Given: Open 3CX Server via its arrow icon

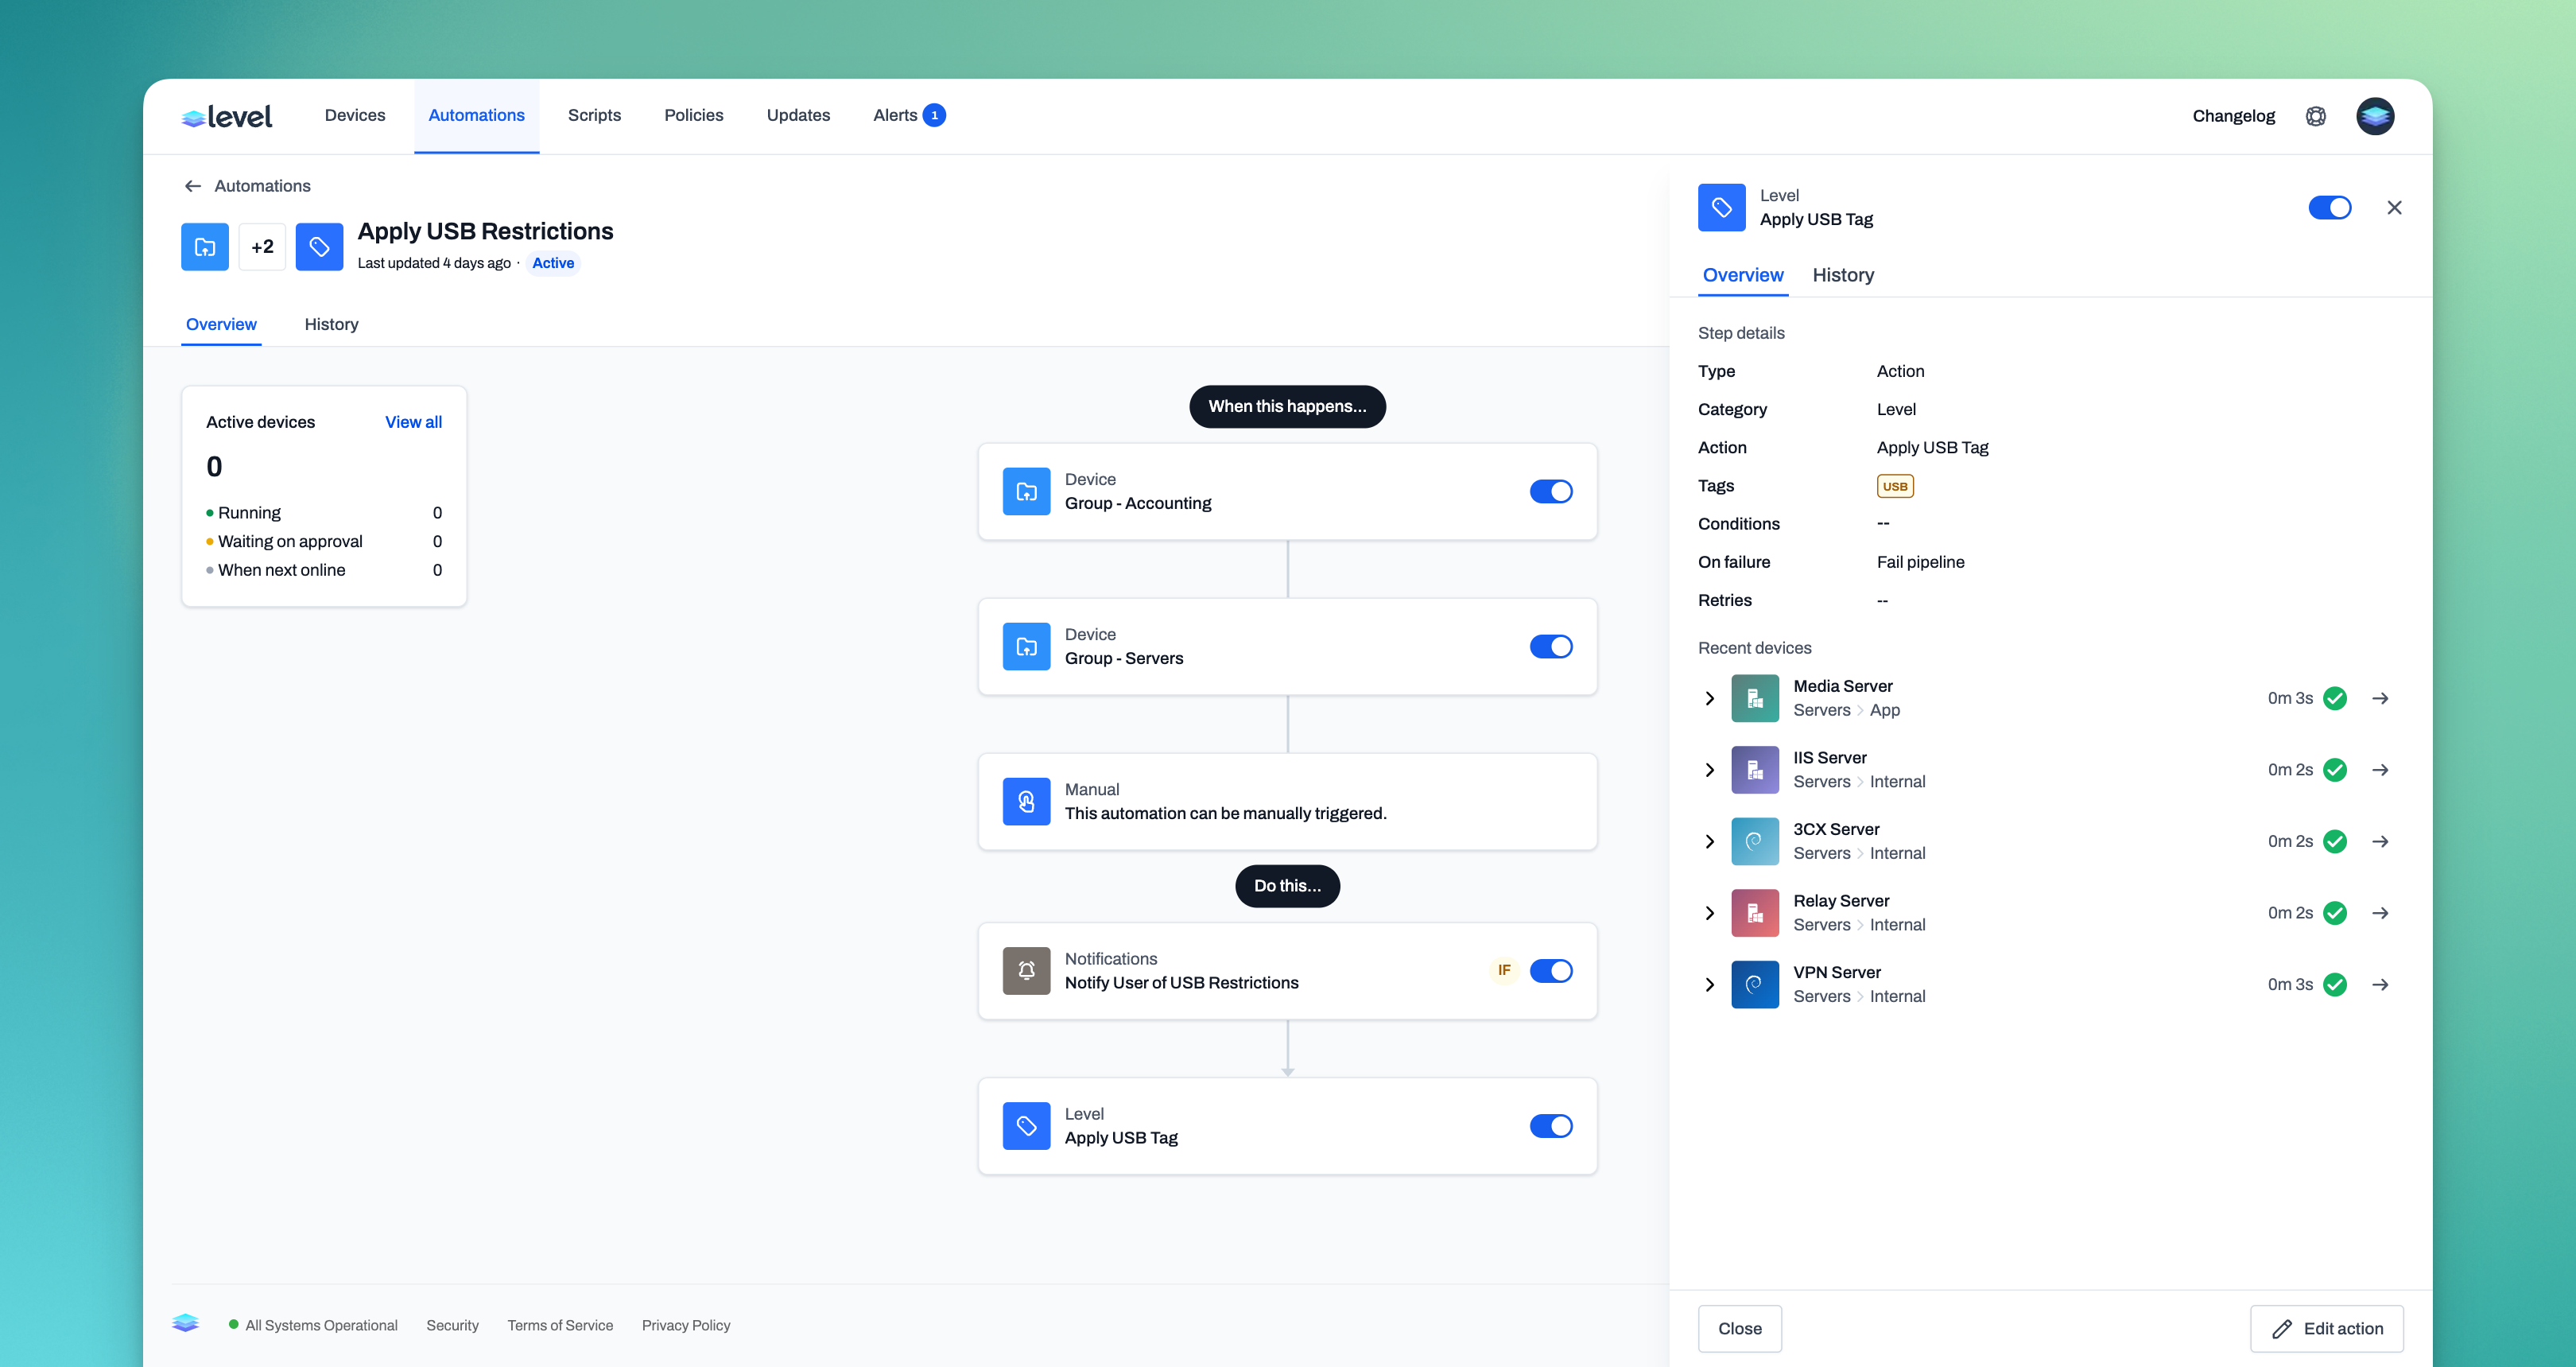Looking at the screenshot, I should point(2380,841).
